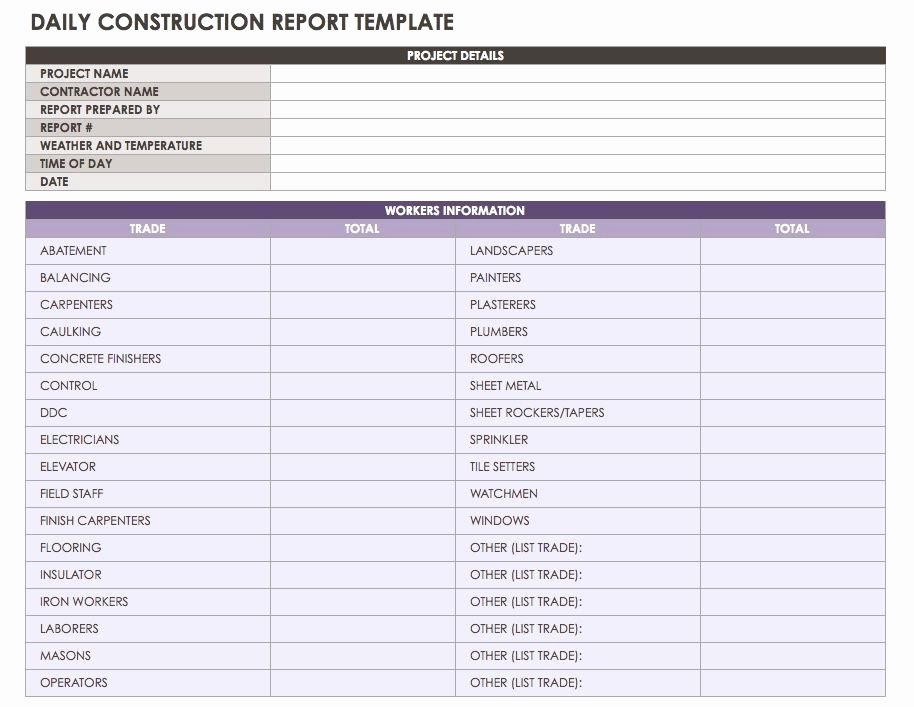This screenshot has width=914, height=707.
Task: Click the Project Name input cell
Action: point(578,73)
